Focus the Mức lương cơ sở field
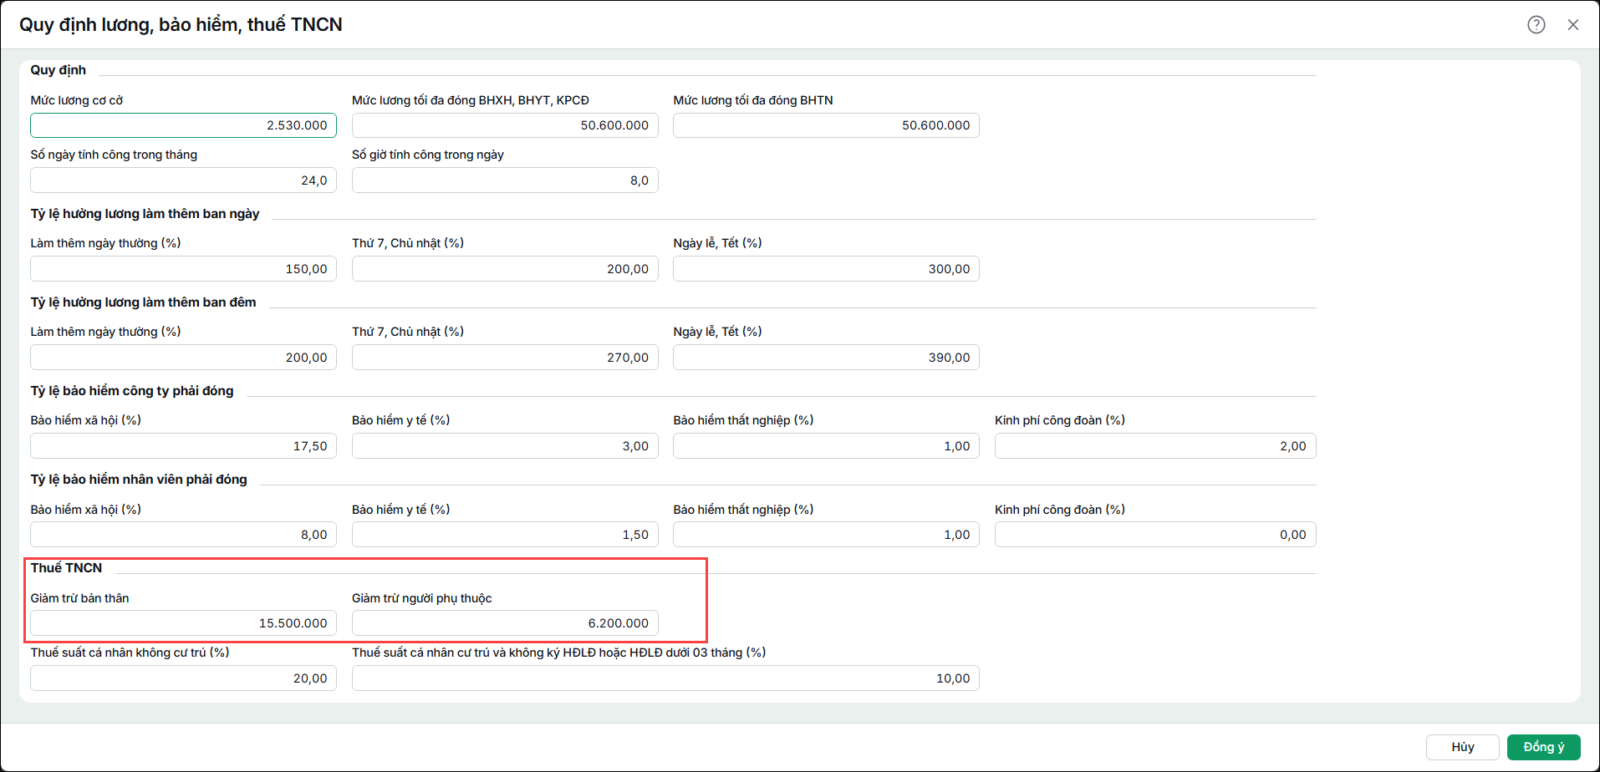 pos(183,125)
